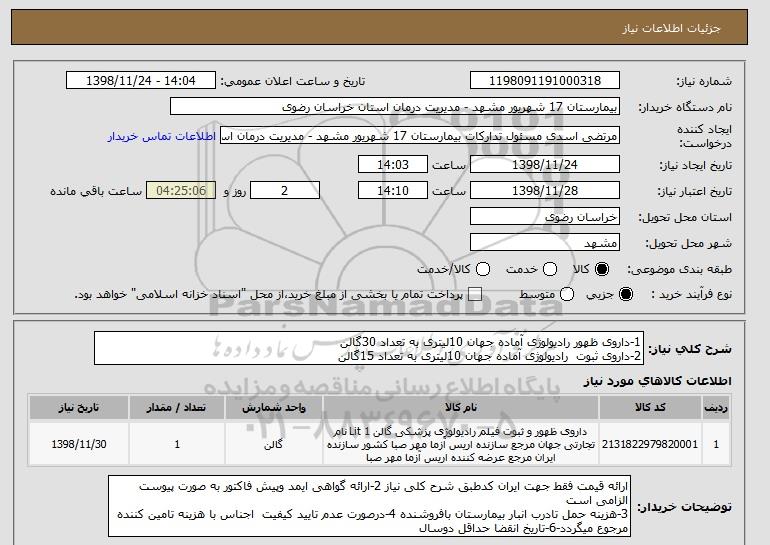Click the remaining days field showing 2
This screenshot has height=545, width=770.
(285, 191)
